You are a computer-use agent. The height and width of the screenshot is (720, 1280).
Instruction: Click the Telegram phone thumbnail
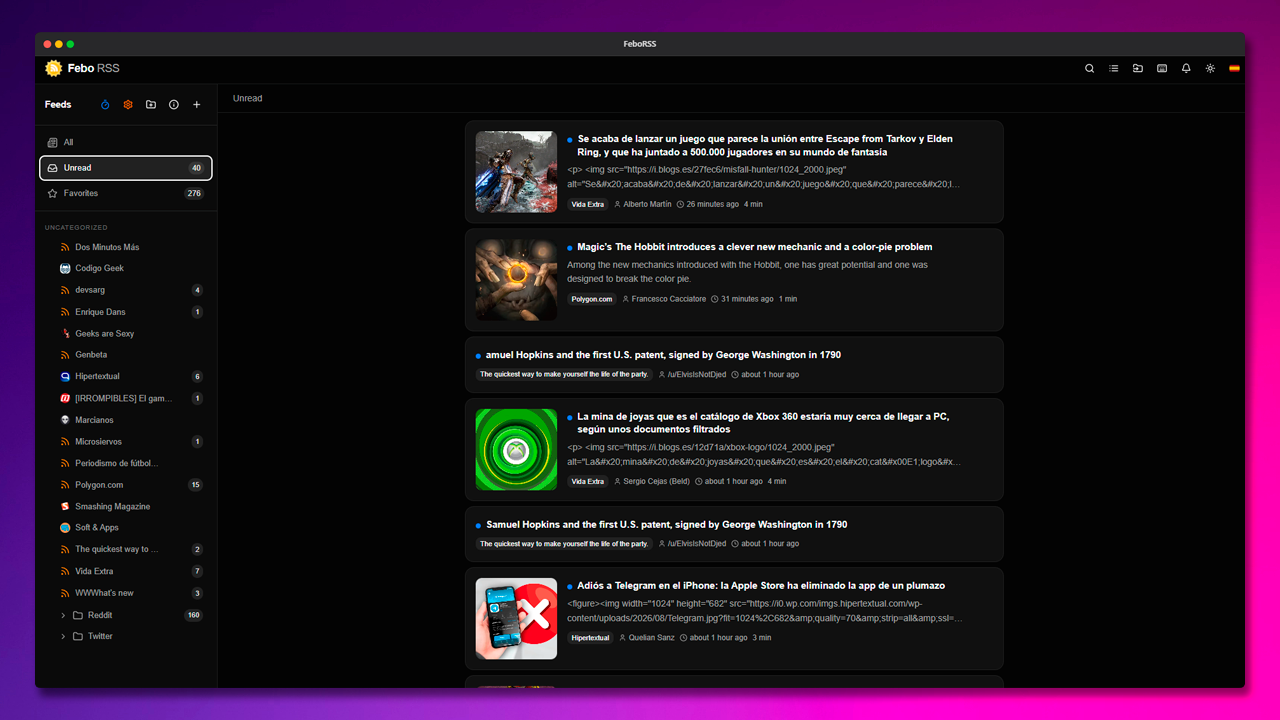pos(516,619)
